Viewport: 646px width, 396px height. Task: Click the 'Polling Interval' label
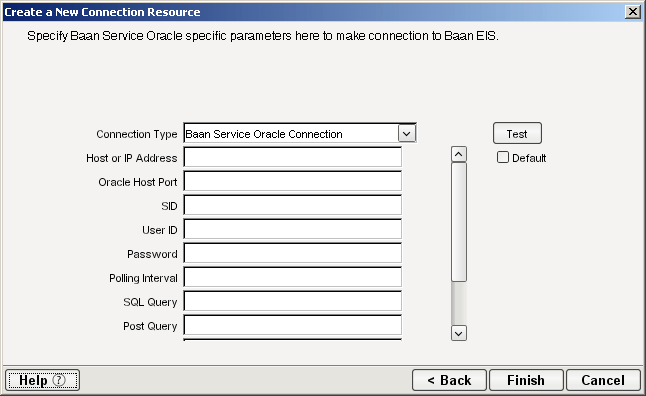point(143,278)
